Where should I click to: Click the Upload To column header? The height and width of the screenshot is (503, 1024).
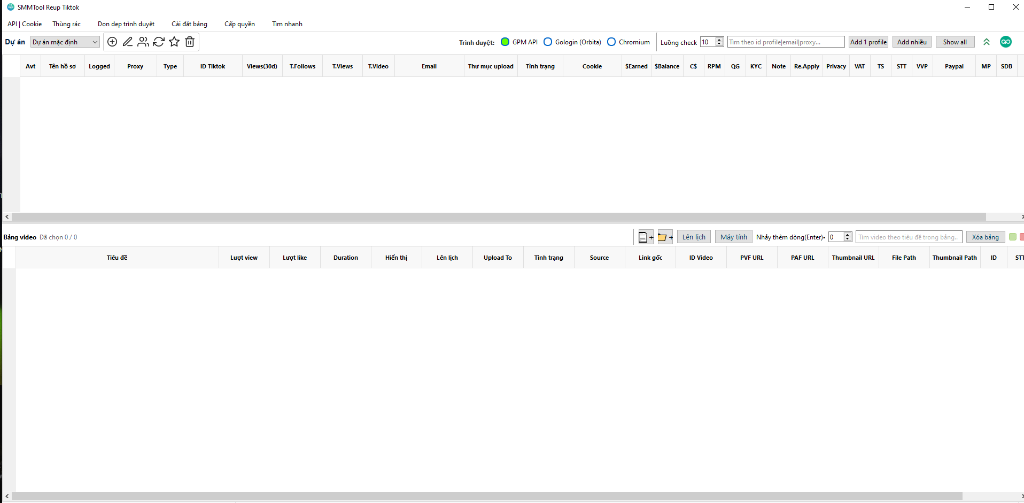(x=498, y=257)
